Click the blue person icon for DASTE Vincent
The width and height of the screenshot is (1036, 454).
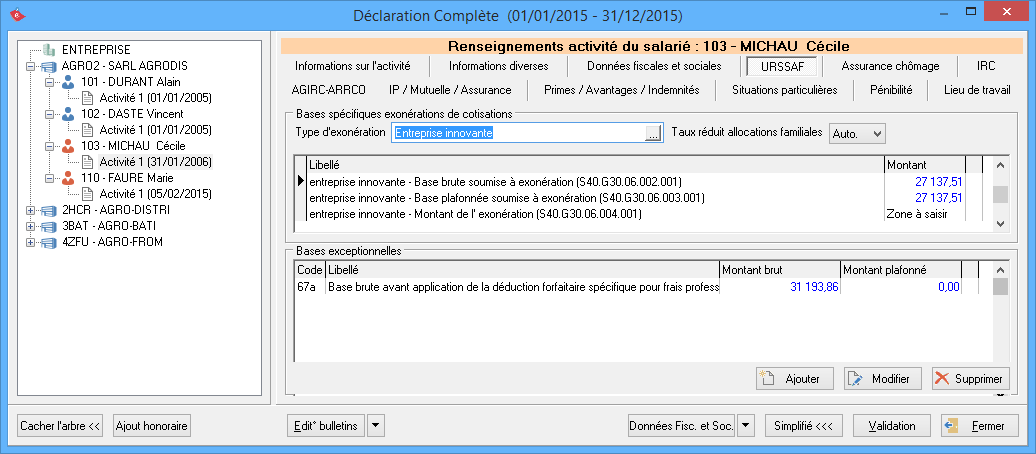tap(67, 114)
